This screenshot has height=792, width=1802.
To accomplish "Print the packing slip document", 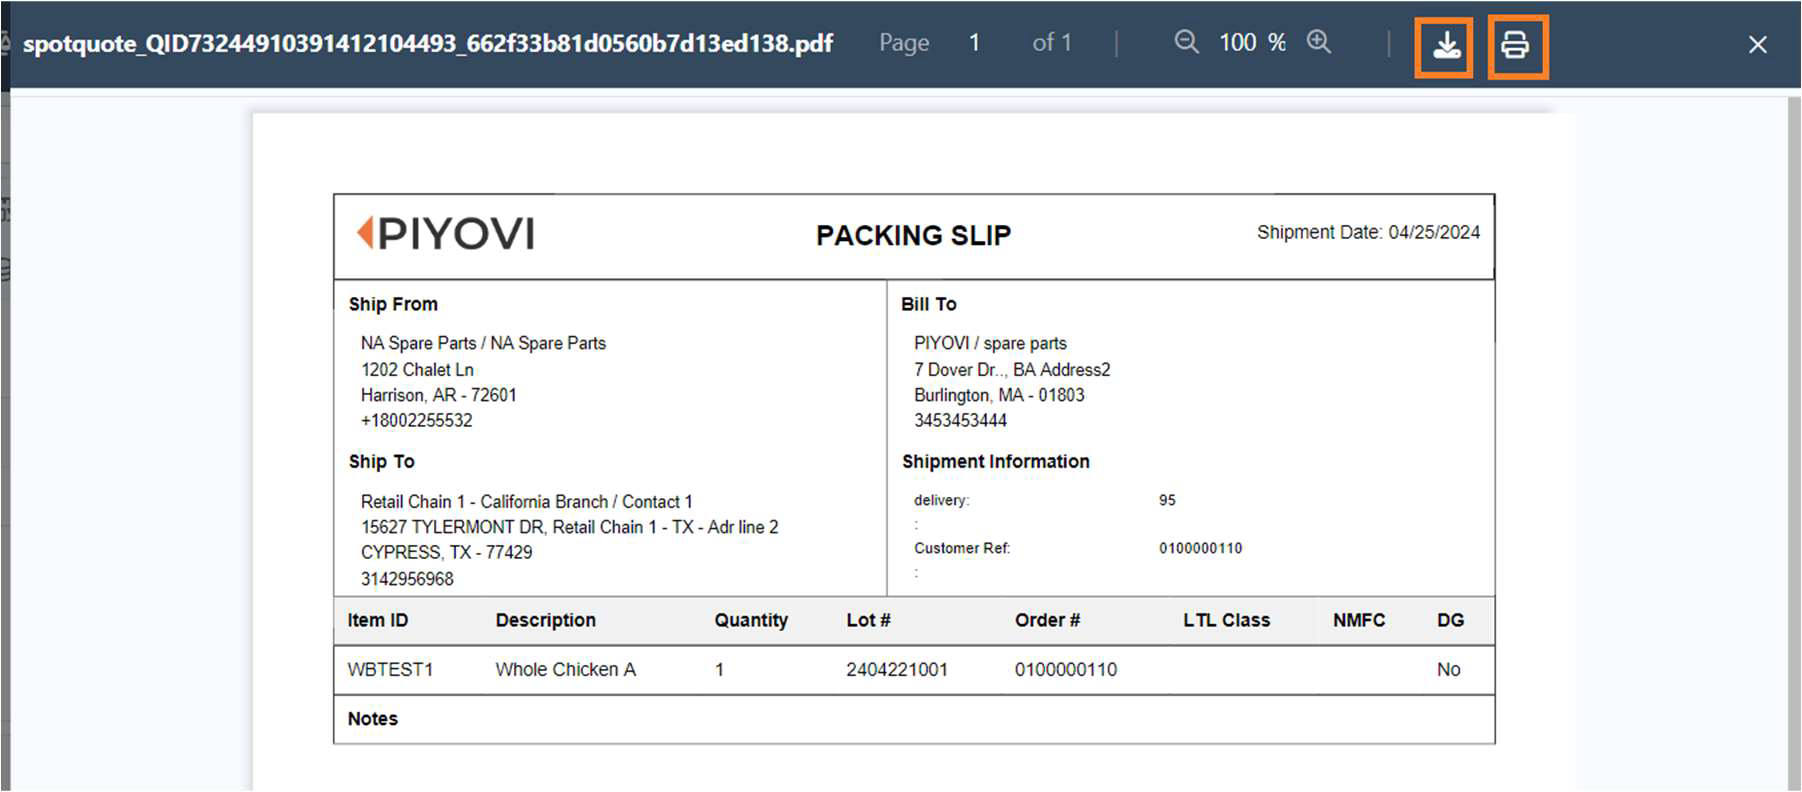I will pos(1516,46).
